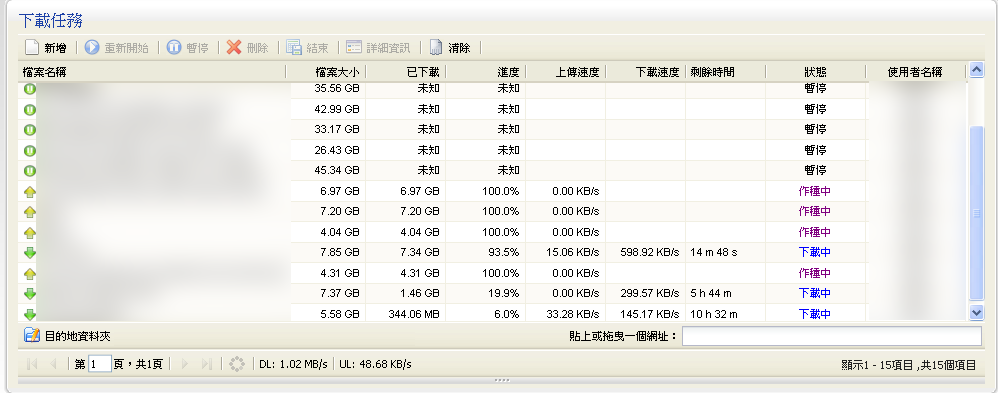Sort by 上傳速度 column header
The image size is (998, 393).
[x=566, y=72]
